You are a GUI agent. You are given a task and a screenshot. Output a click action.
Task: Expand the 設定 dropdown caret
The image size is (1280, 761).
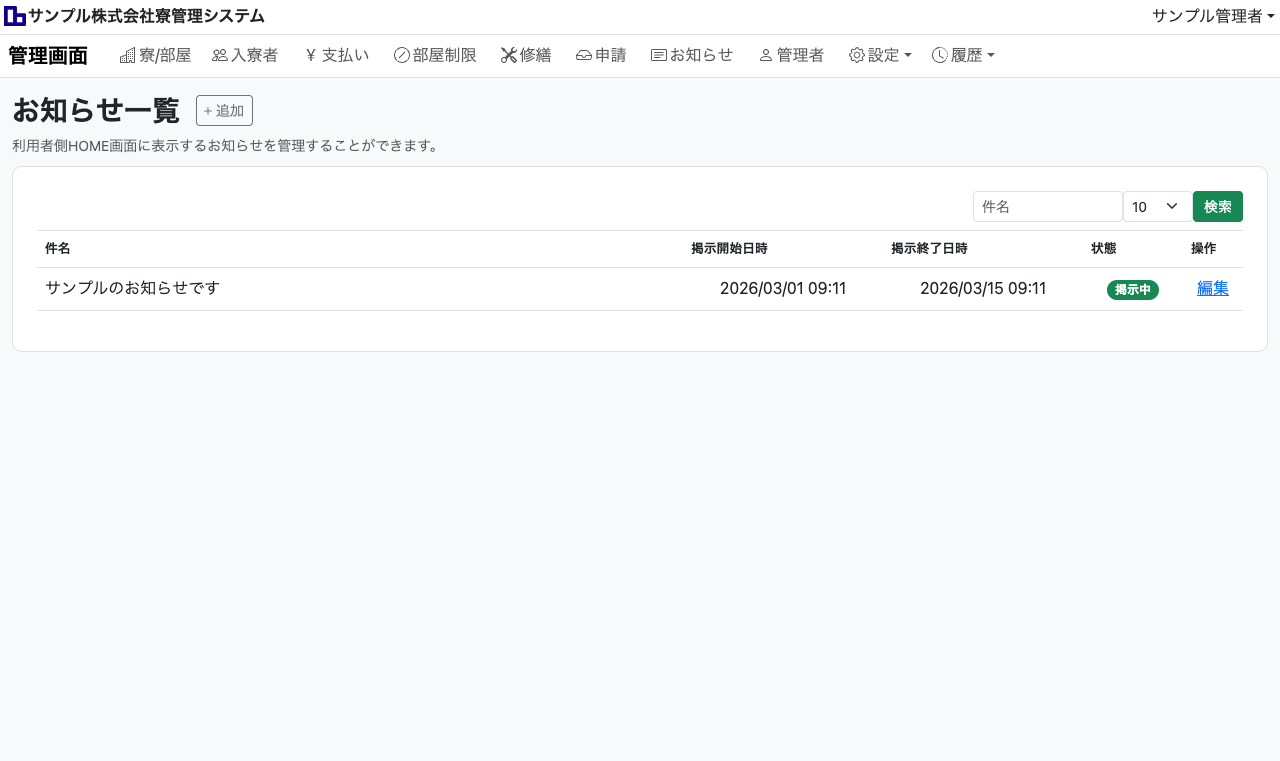908,56
